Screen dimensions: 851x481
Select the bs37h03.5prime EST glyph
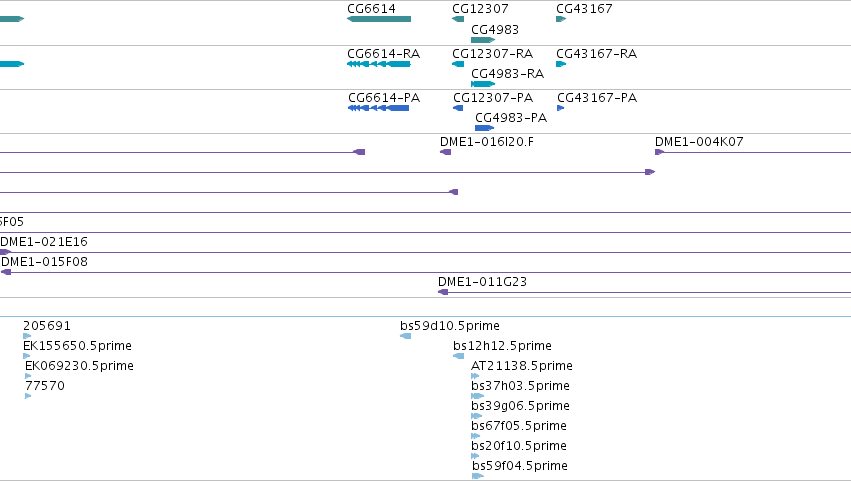point(477,396)
